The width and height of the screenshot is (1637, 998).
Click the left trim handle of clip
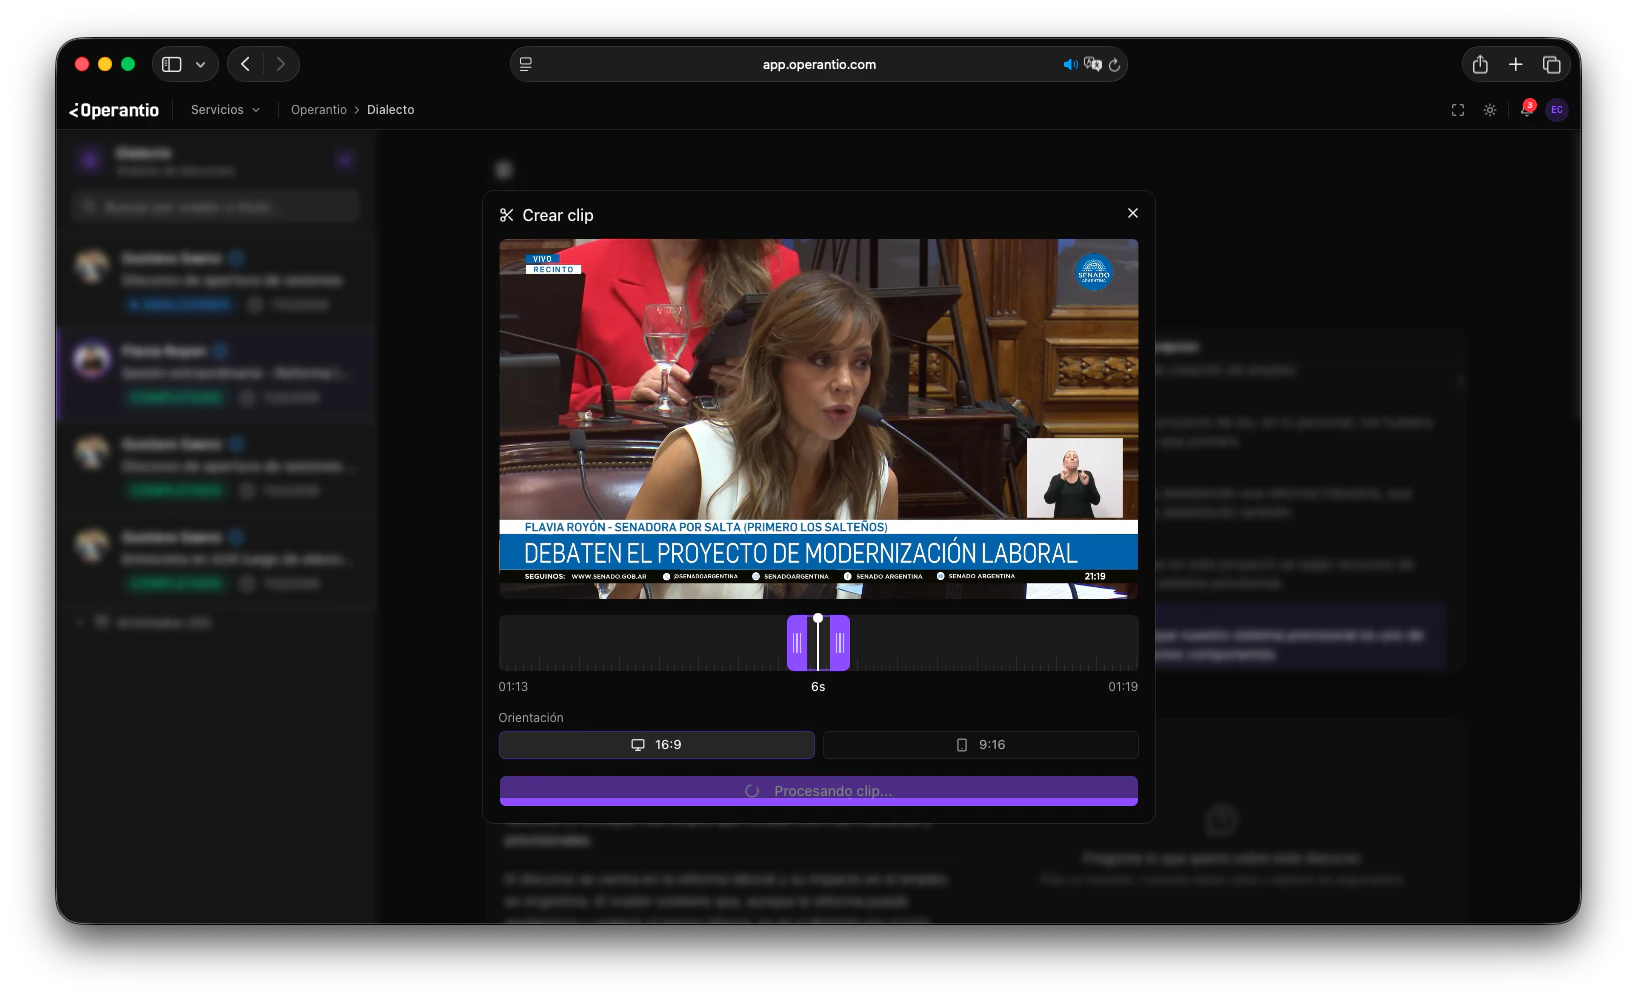[x=797, y=643]
